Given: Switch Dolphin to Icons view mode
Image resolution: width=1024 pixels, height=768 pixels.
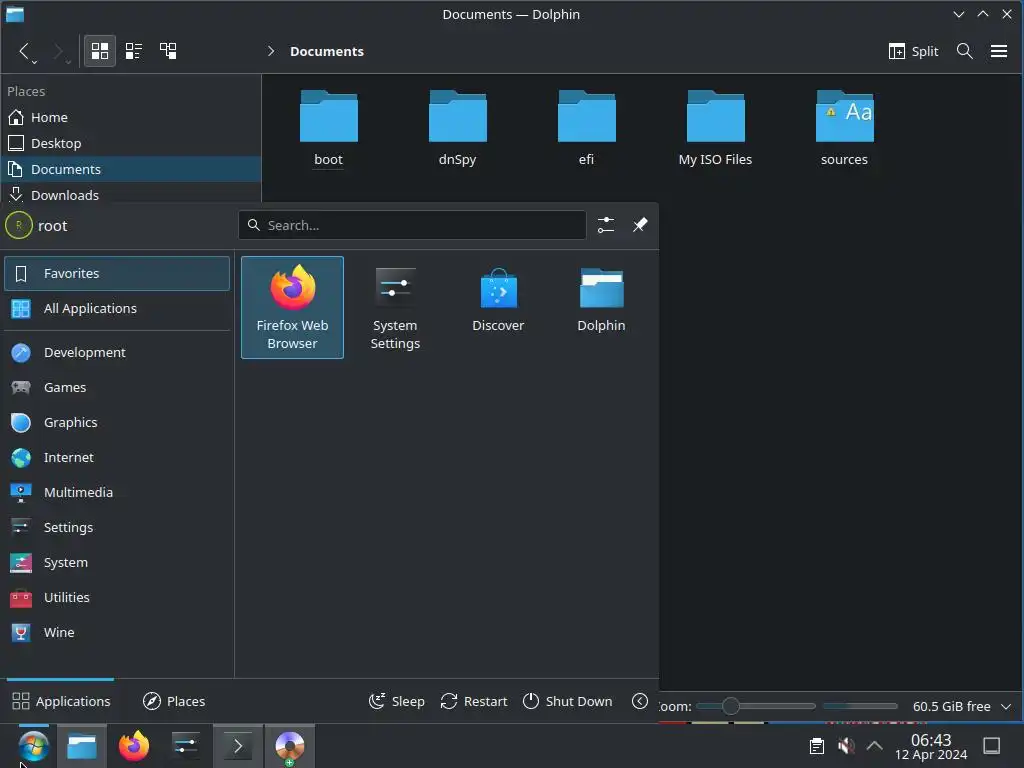Looking at the screenshot, I should point(100,51).
